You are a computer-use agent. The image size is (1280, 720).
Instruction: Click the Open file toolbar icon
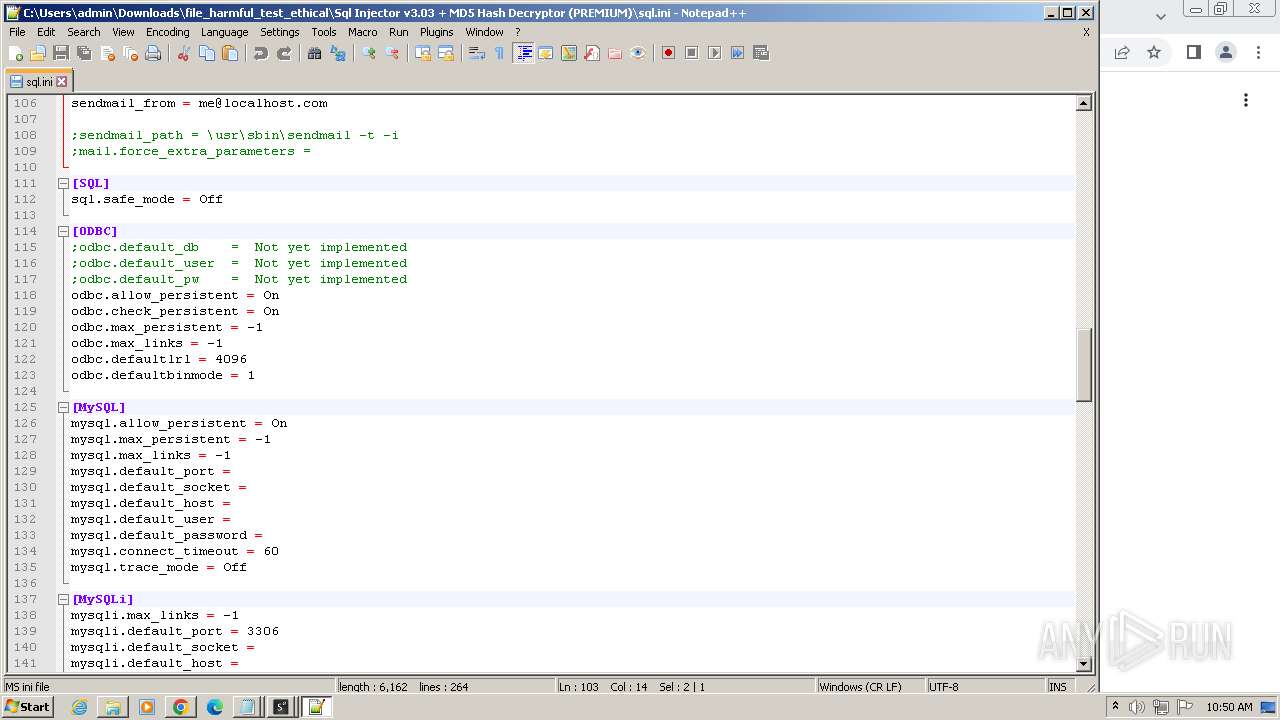38,53
